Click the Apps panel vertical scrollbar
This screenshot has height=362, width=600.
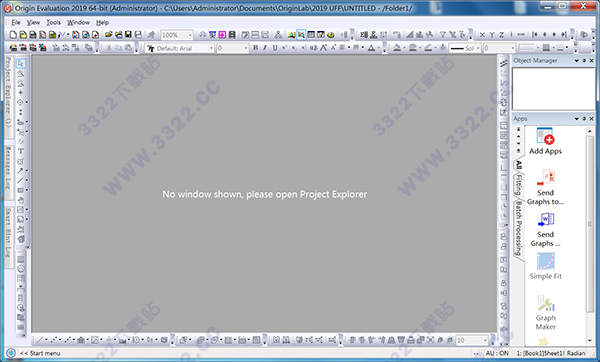point(590,235)
